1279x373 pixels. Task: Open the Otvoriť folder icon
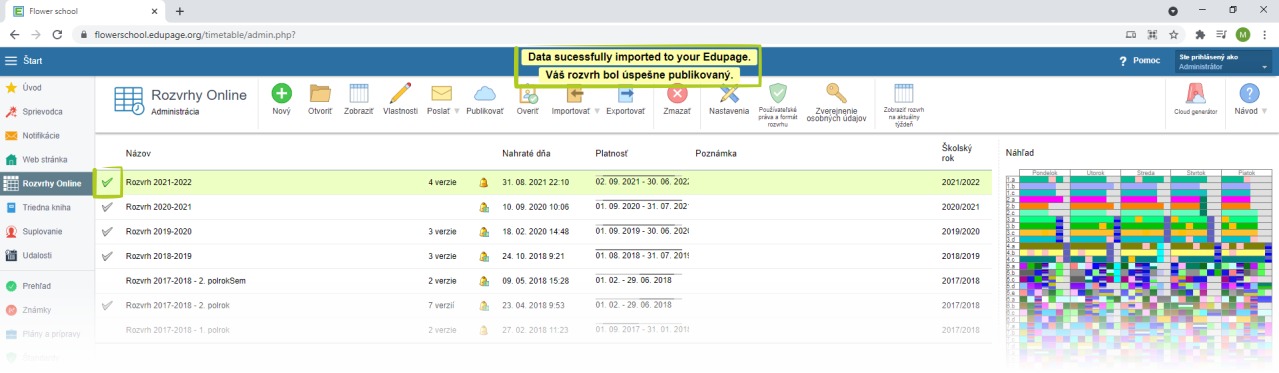coord(320,94)
